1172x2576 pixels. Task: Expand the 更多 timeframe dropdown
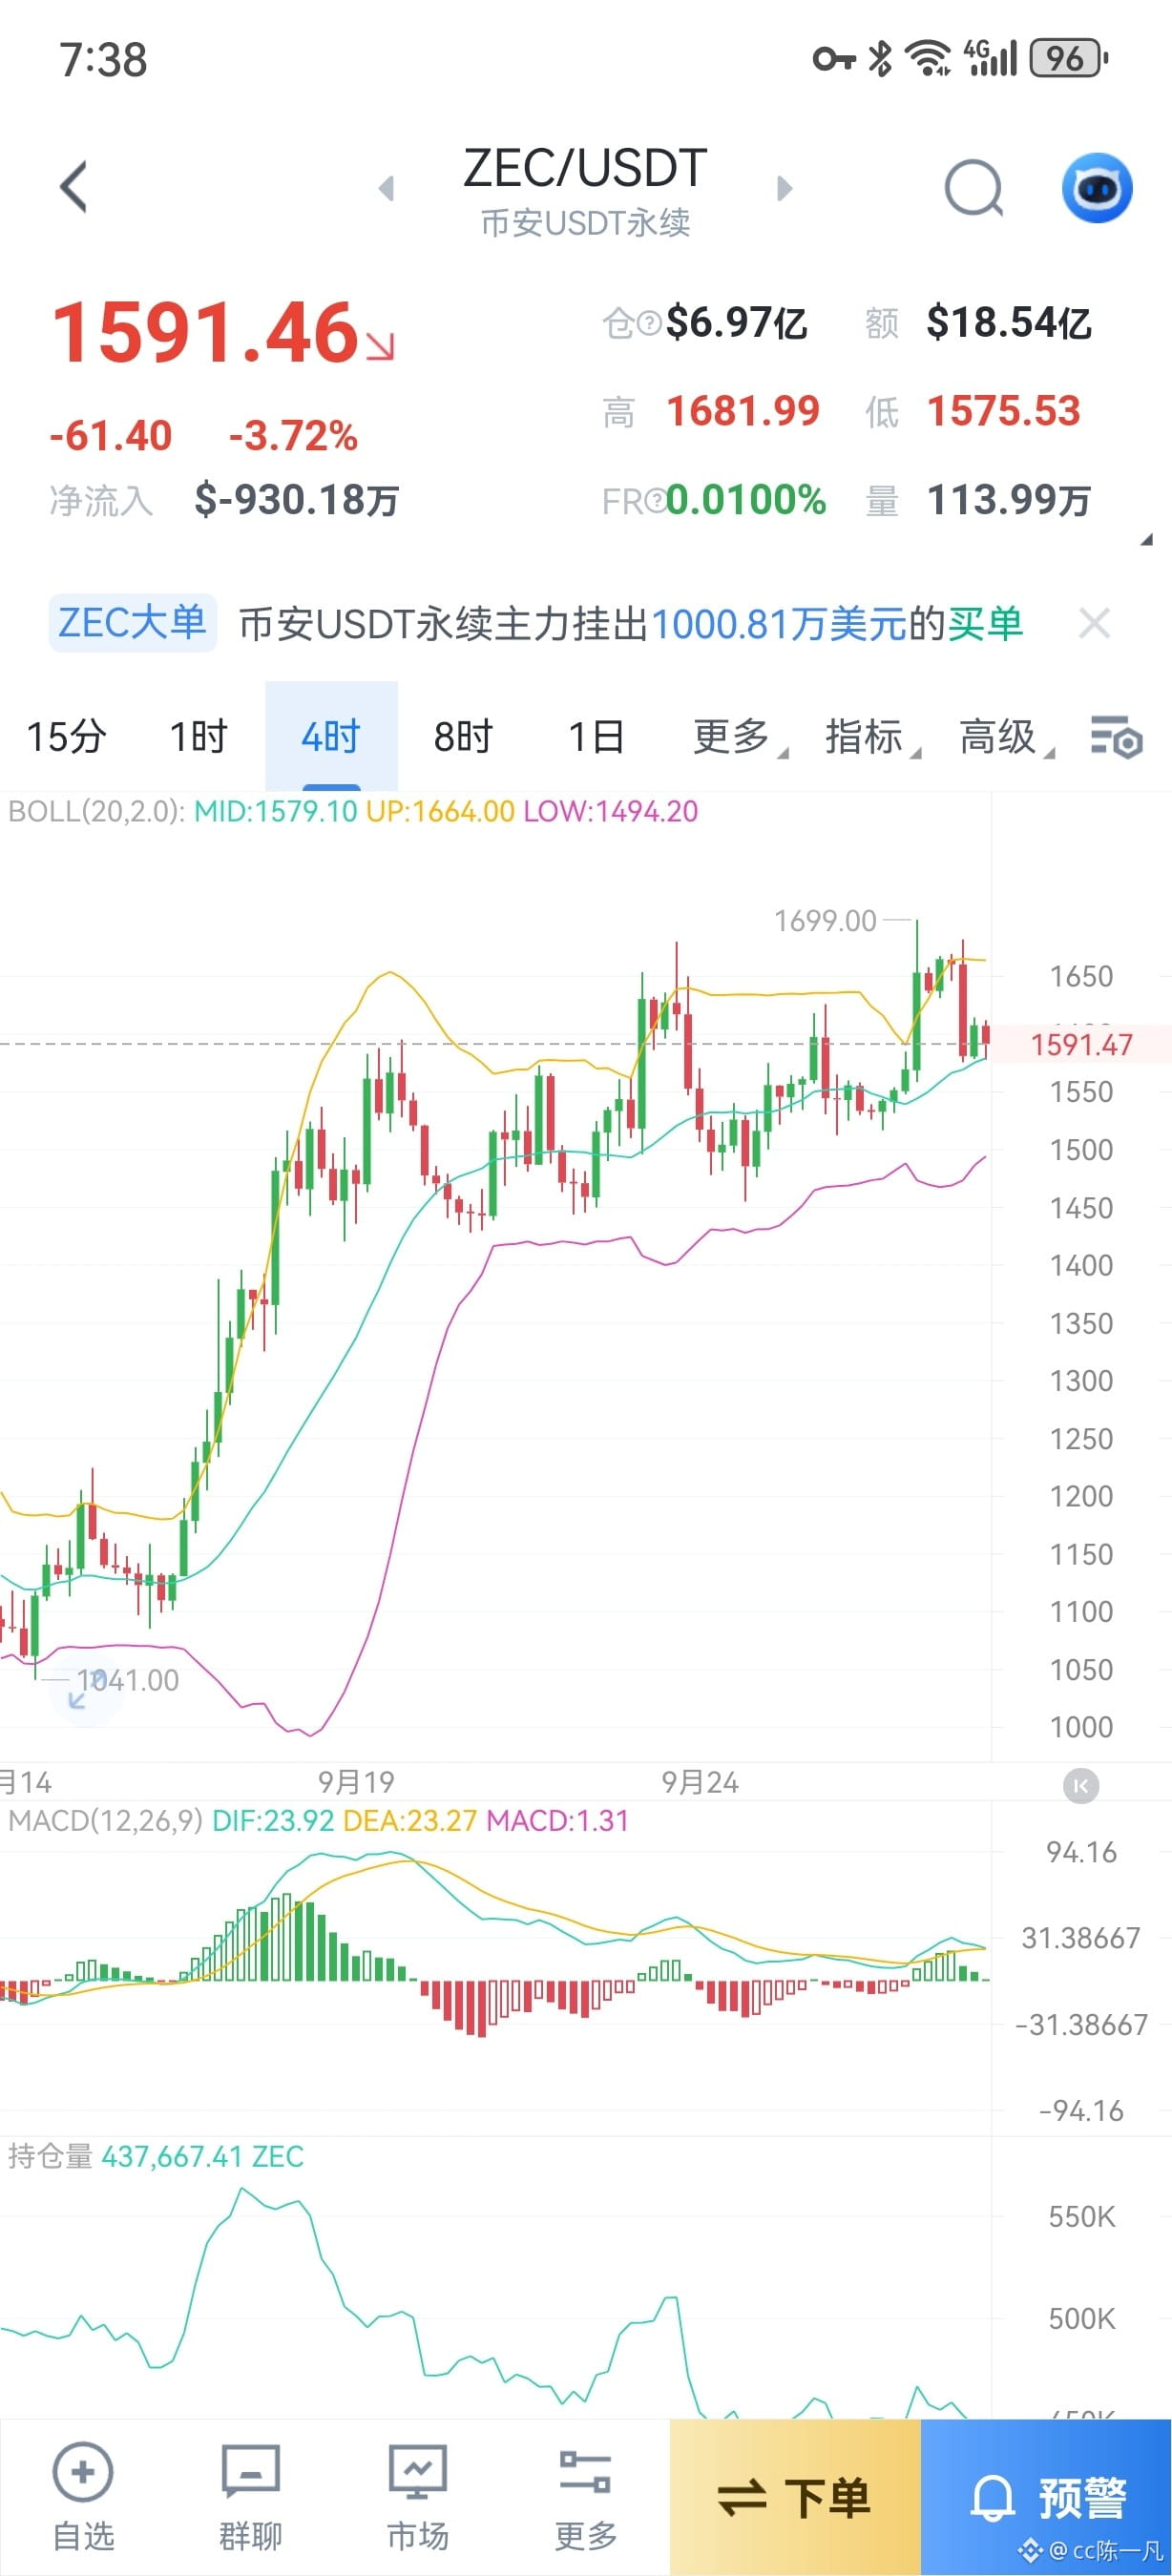pos(739,737)
